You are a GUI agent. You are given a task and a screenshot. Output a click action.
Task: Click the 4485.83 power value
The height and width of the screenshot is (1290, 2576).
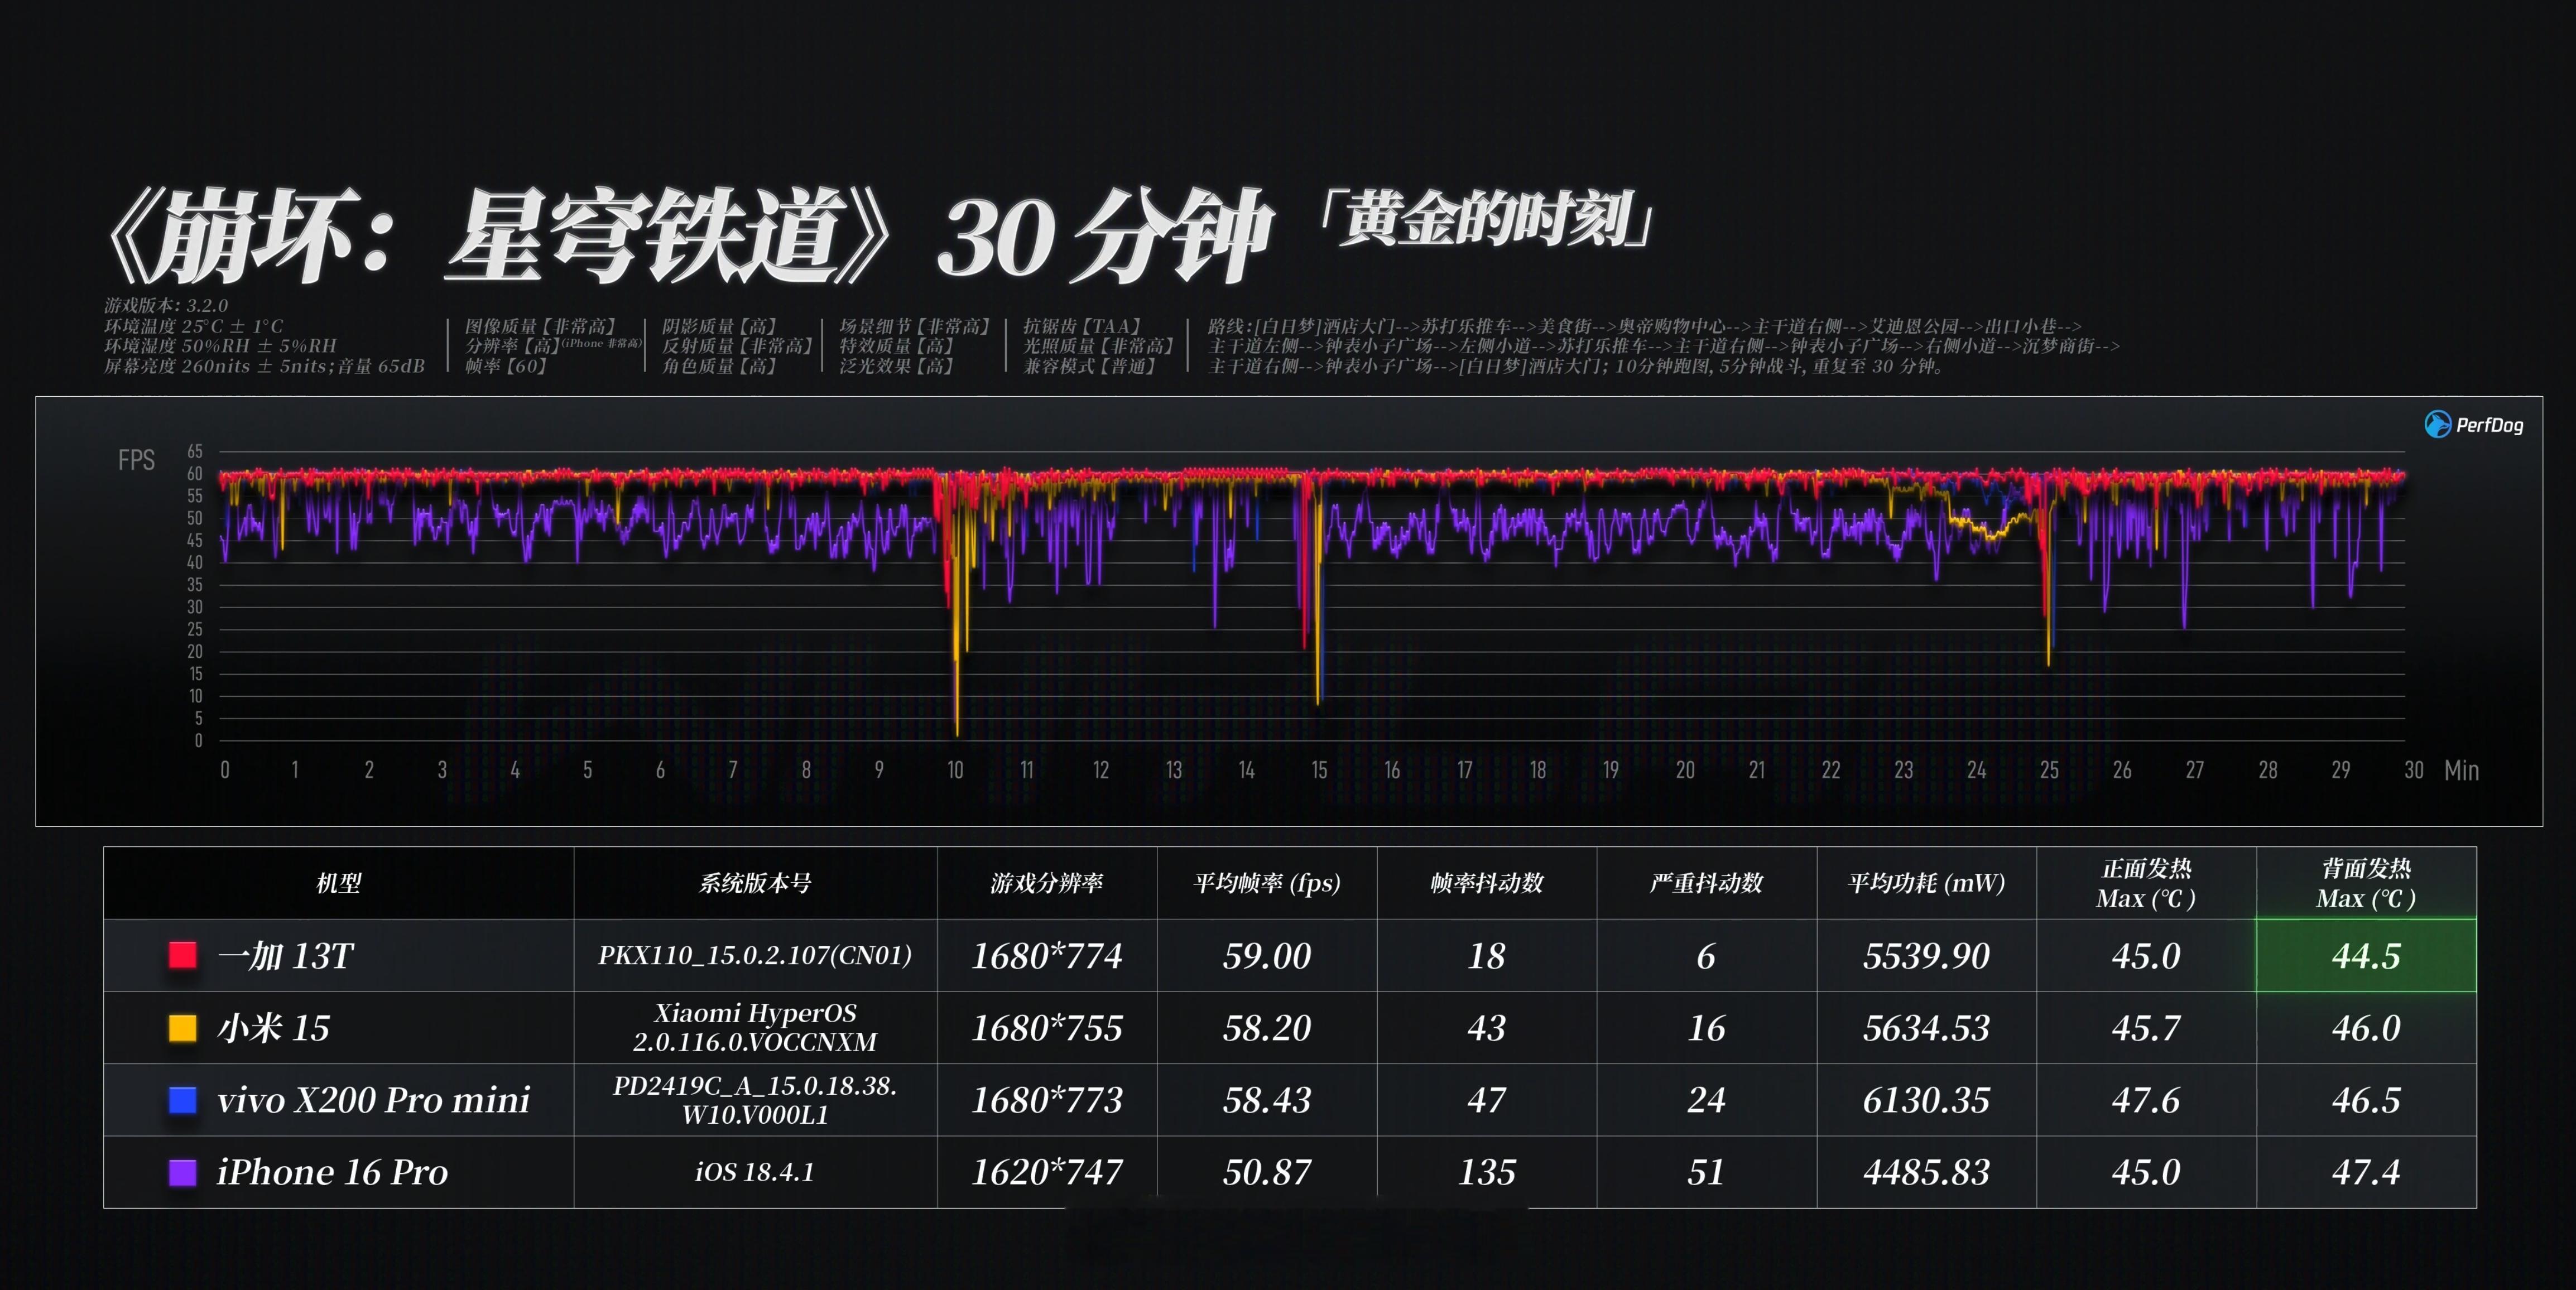(1926, 1172)
